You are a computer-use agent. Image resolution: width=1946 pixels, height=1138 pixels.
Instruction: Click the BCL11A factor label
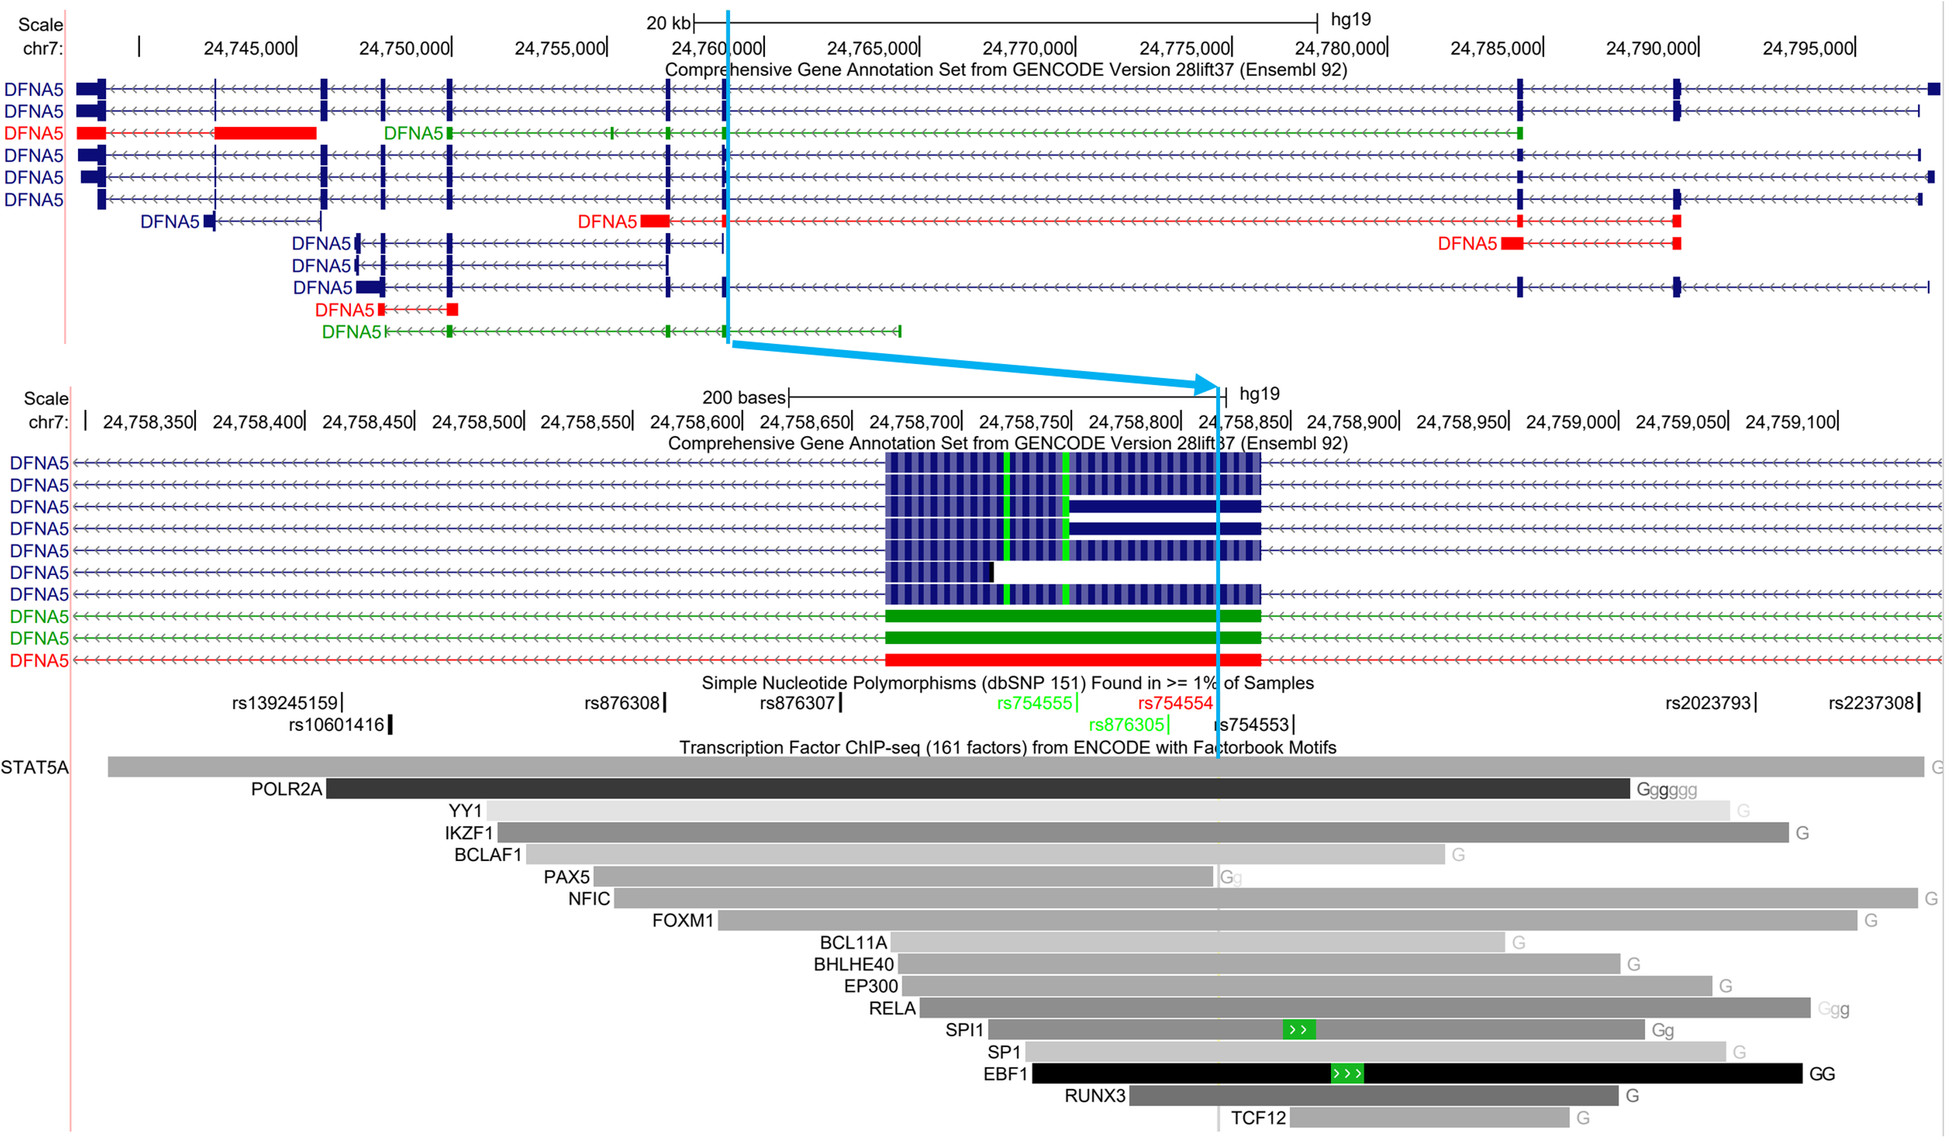click(x=853, y=942)
